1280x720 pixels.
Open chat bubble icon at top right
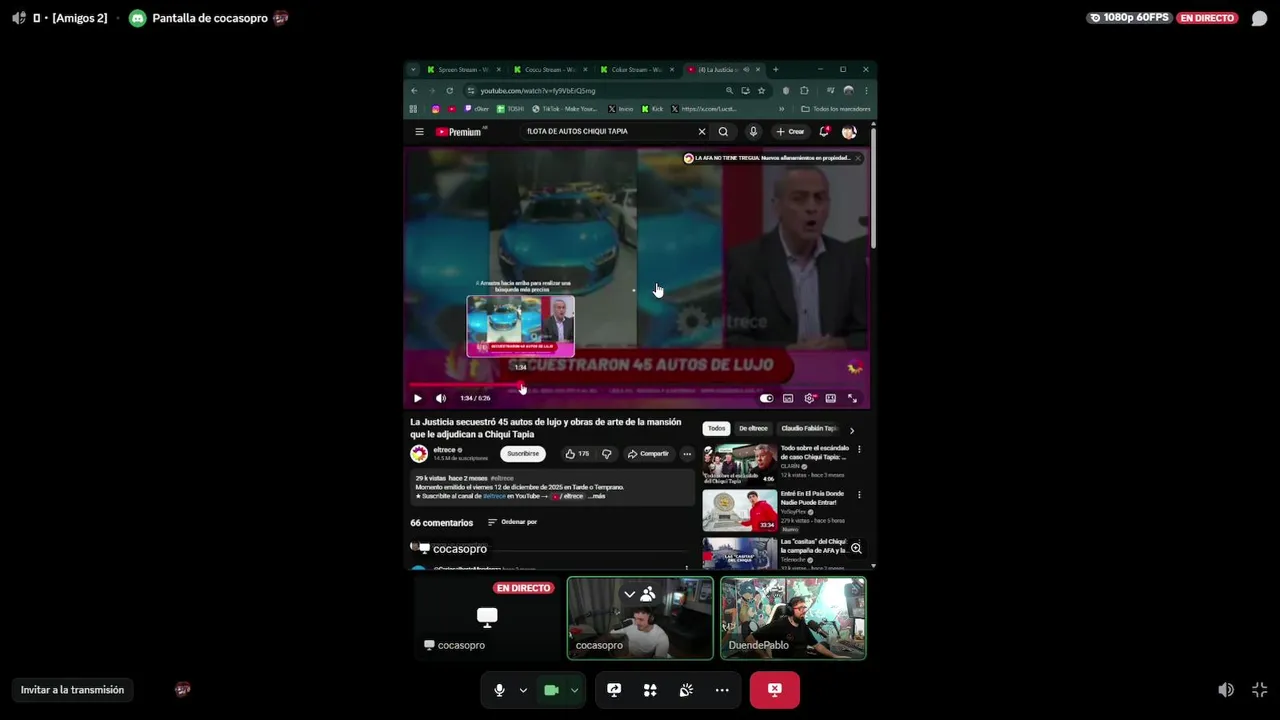click(x=1259, y=18)
